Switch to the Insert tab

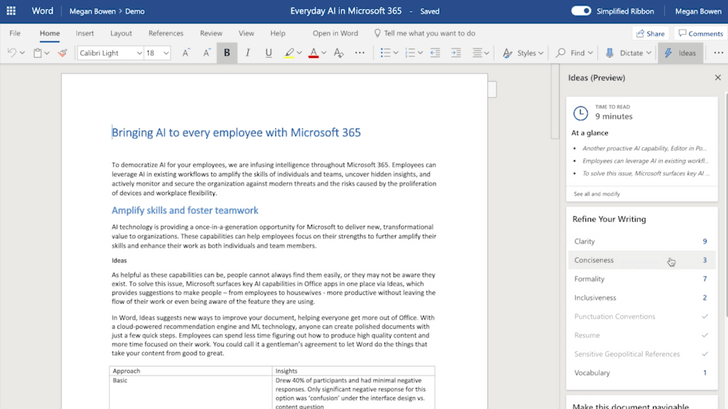coord(84,33)
